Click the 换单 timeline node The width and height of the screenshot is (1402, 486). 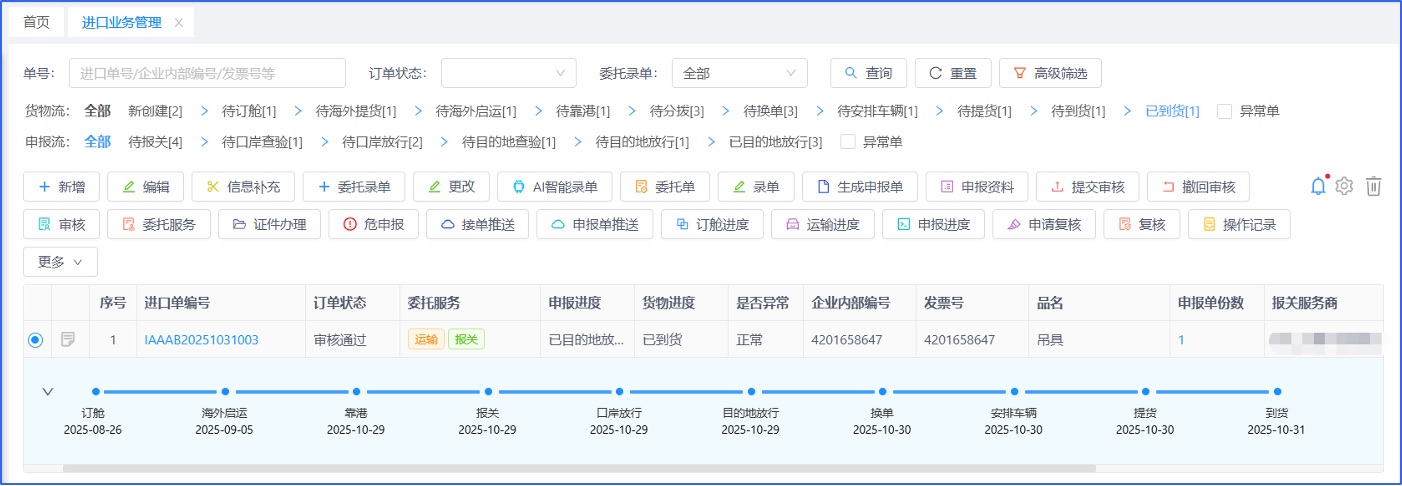(x=883, y=392)
